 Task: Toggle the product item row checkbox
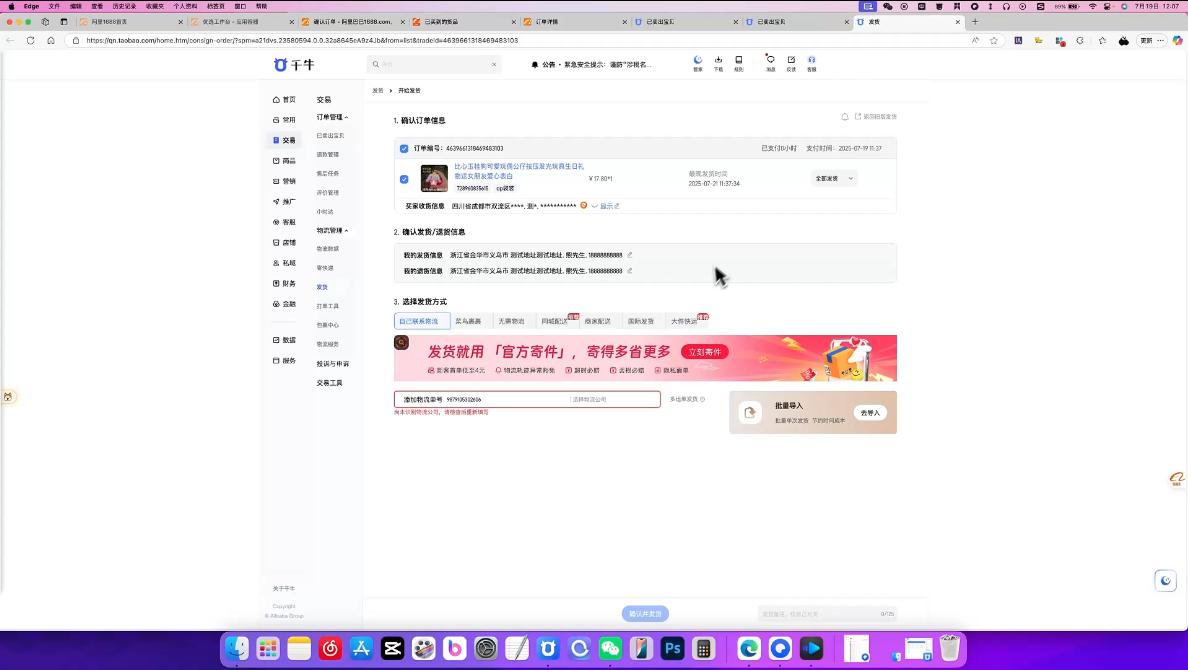[x=404, y=179]
